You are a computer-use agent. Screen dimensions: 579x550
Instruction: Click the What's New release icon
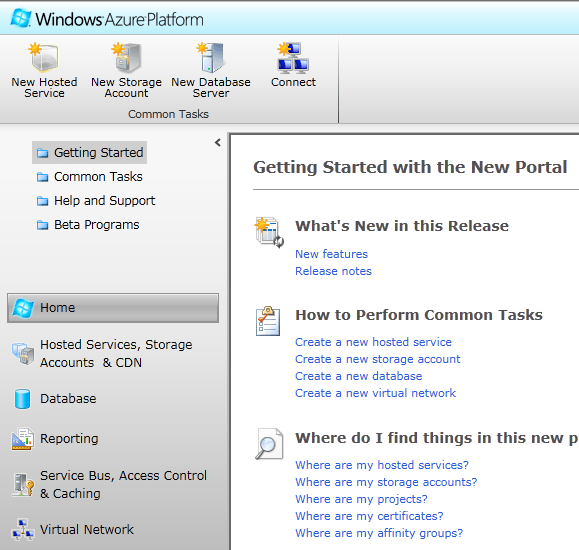[x=269, y=232]
